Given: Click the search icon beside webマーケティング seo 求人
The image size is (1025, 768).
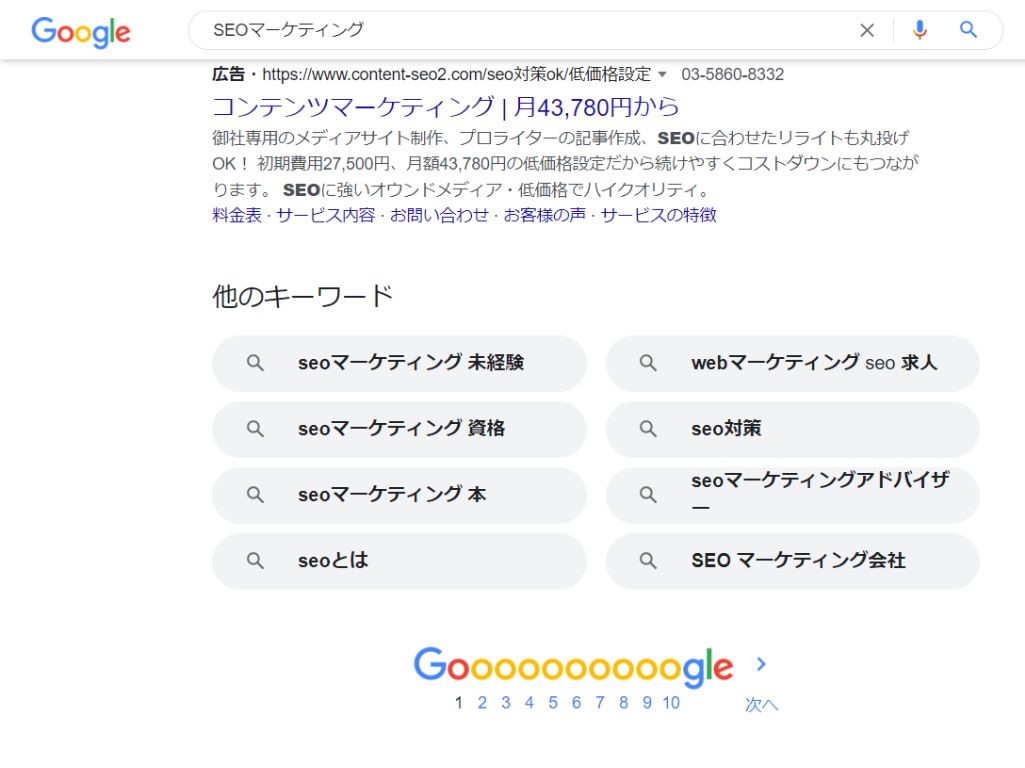Looking at the screenshot, I should tap(648, 363).
